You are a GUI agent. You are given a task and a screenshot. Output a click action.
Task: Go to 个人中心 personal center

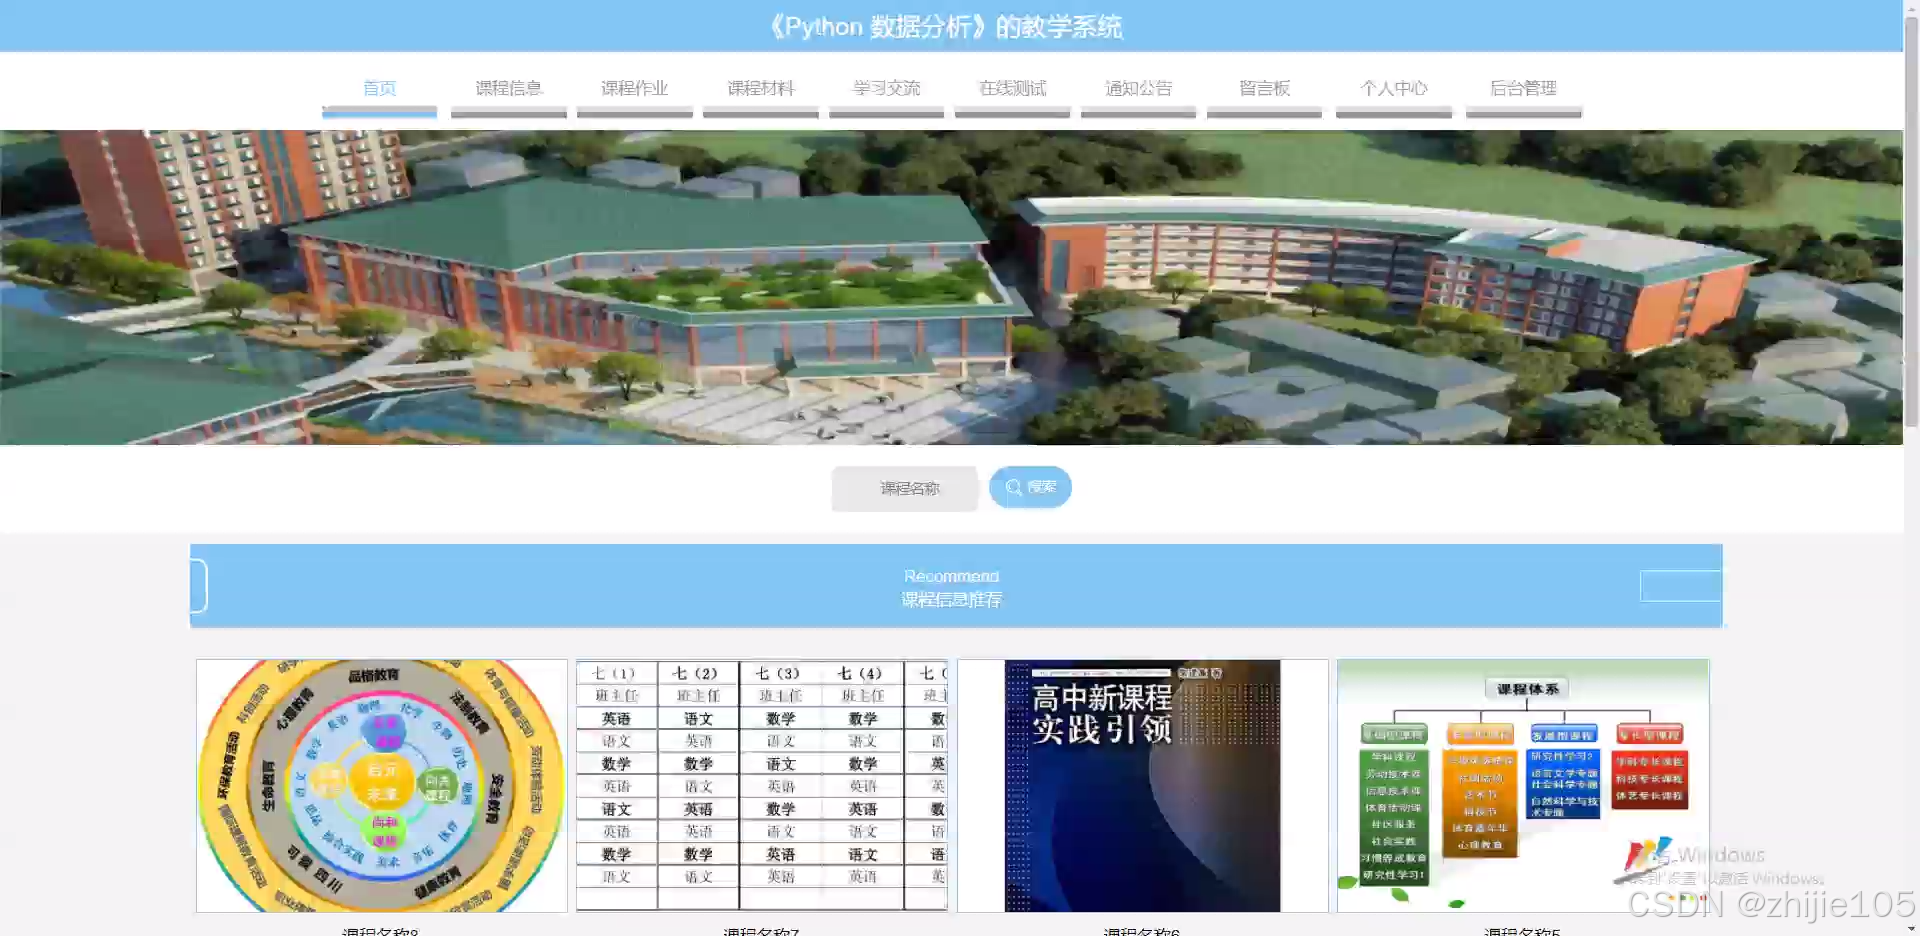tap(1393, 88)
